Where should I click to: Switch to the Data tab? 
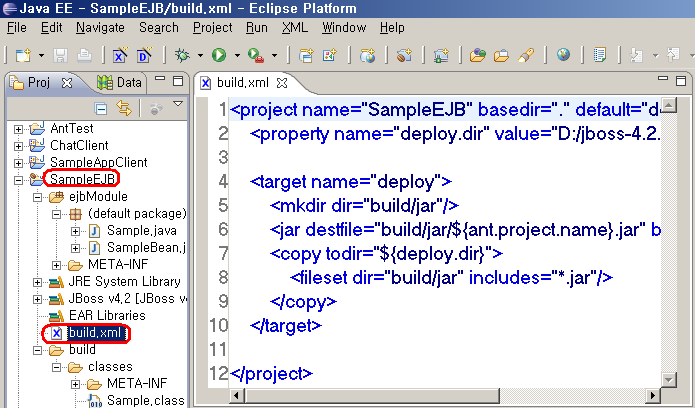pos(120,82)
